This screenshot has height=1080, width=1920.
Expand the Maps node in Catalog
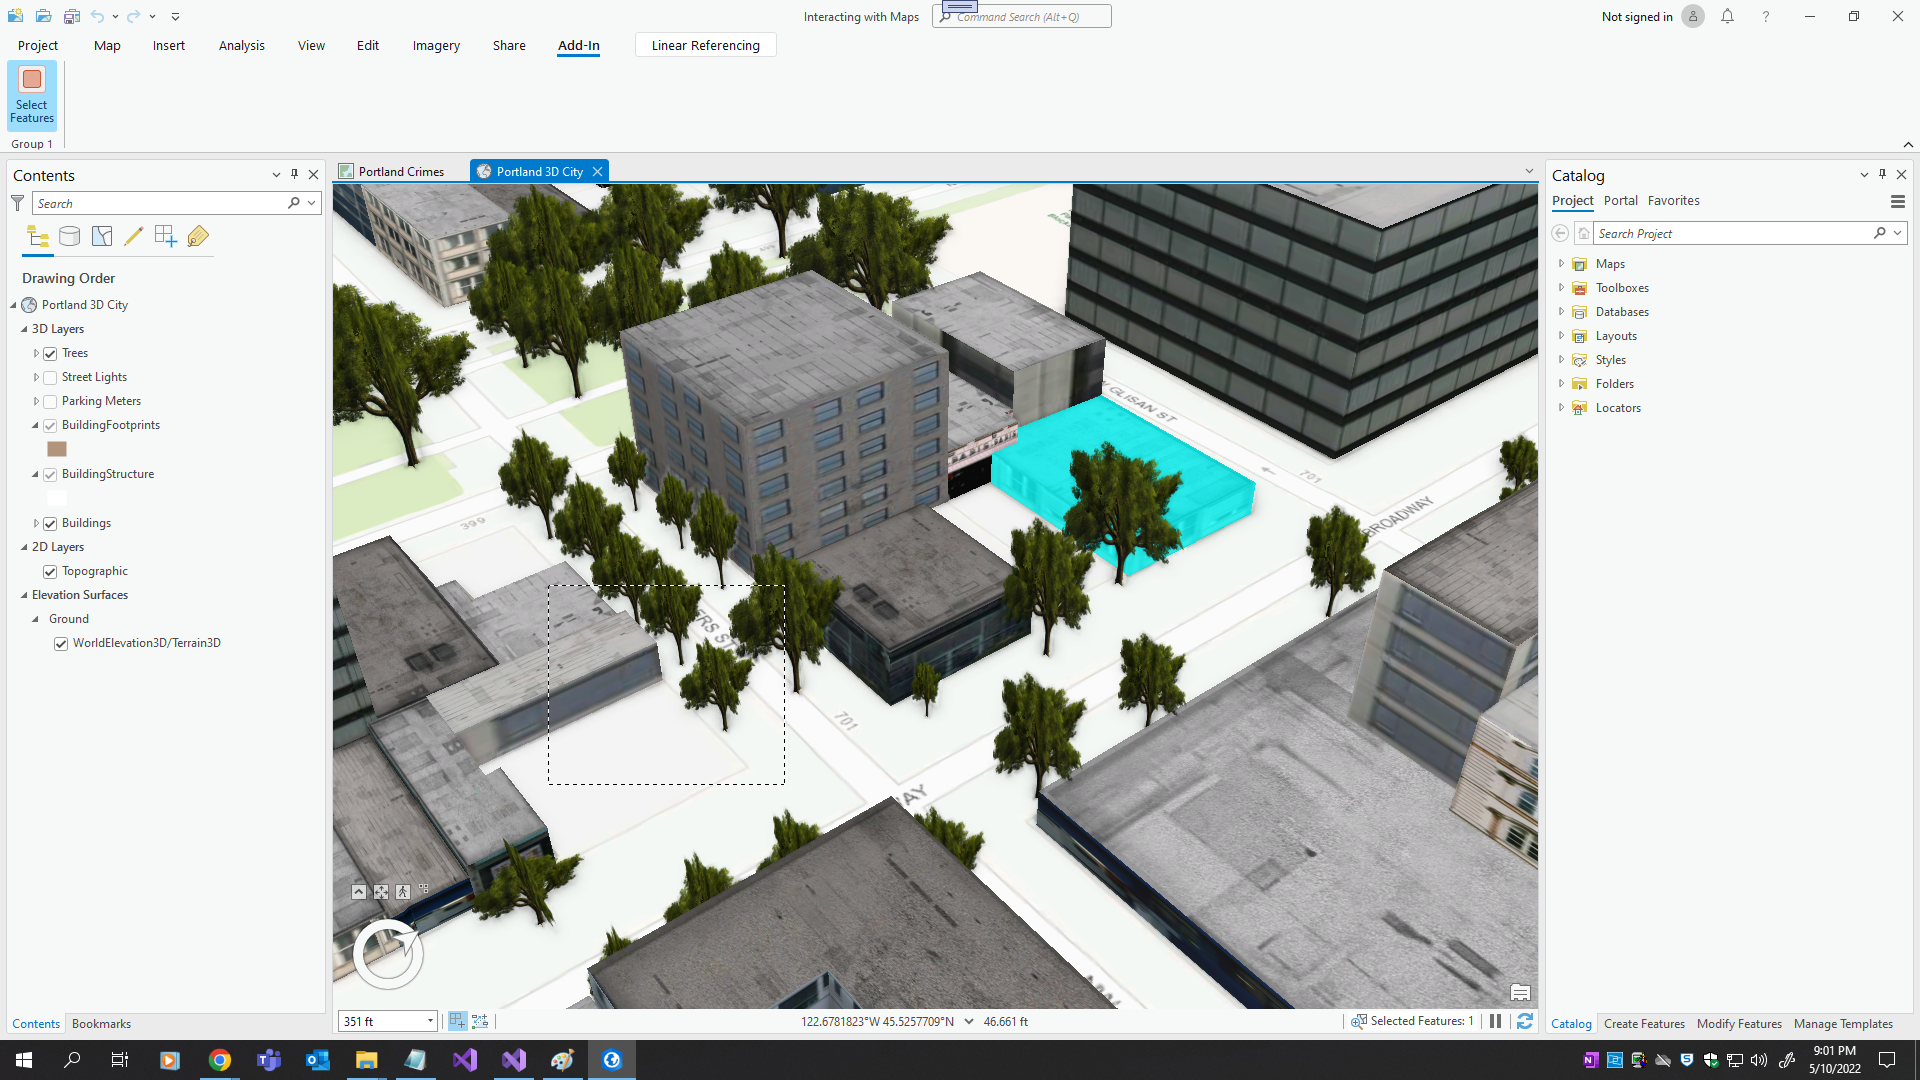(x=1562, y=263)
